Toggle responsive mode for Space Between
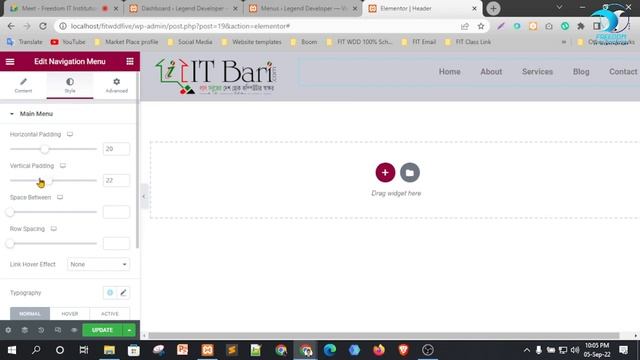Image resolution: width=640 pixels, height=360 pixels. (x=60, y=197)
